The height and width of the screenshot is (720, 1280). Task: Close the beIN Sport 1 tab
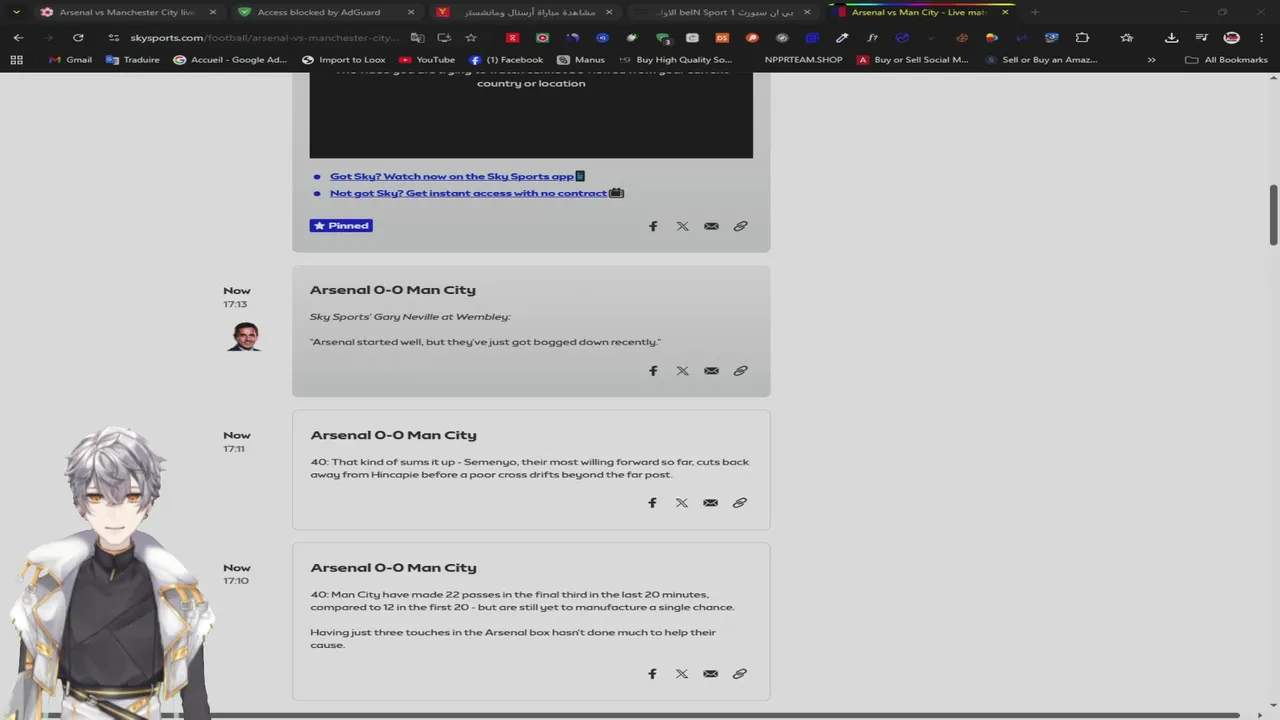[x=807, y=12]
